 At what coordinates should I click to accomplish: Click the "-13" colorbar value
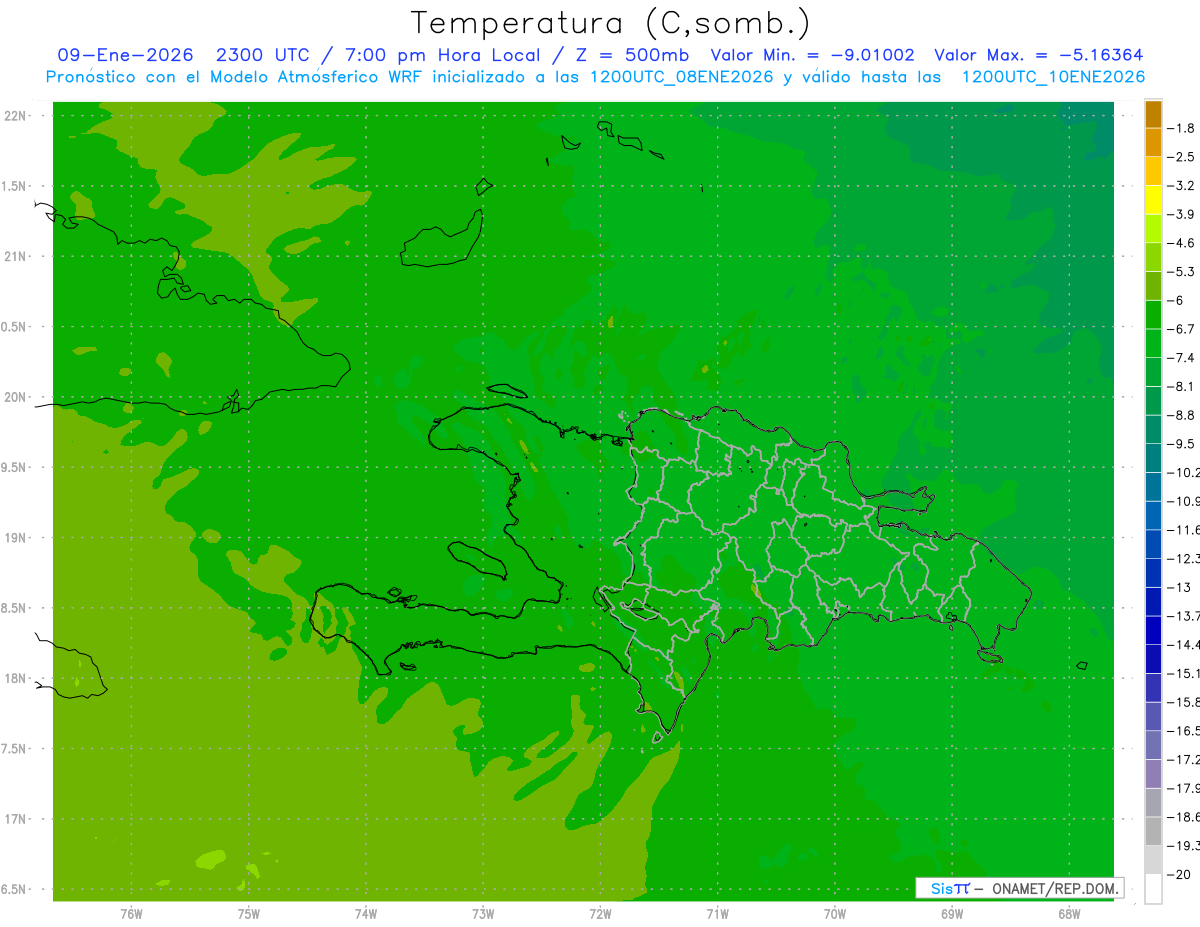1179,587
